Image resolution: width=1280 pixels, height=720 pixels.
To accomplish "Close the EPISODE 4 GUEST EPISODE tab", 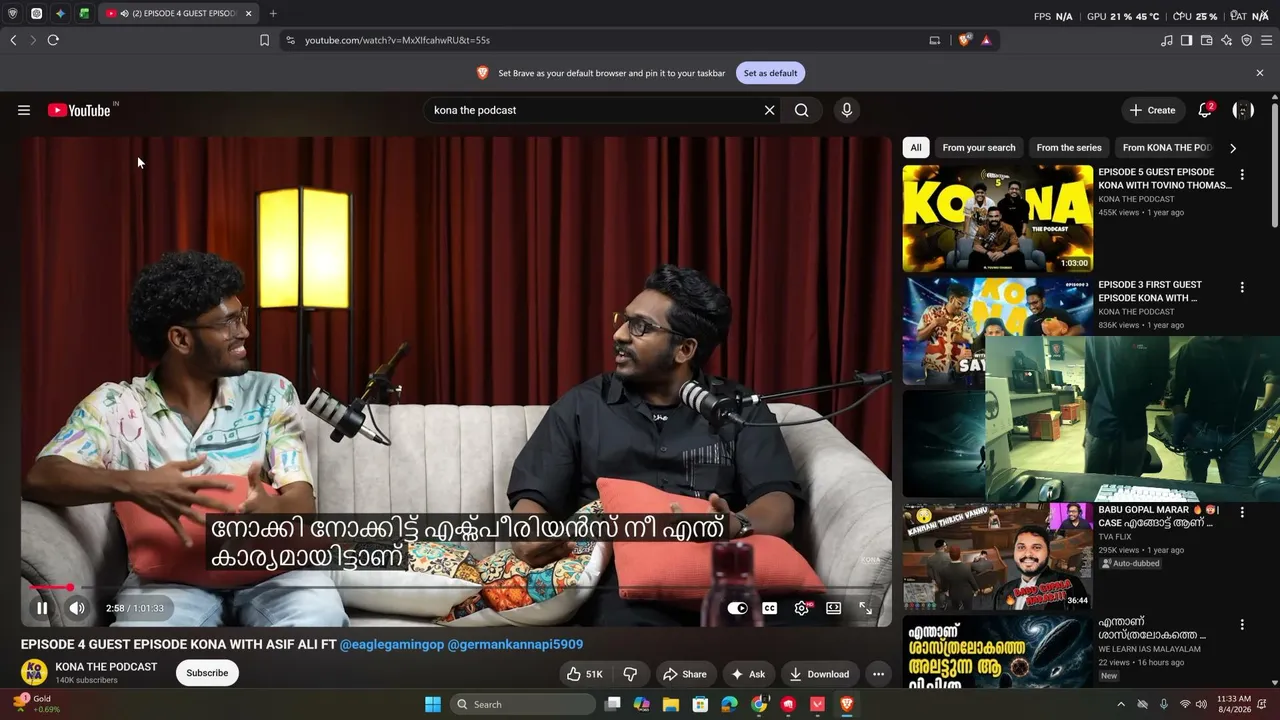I will tap(248, 14).
